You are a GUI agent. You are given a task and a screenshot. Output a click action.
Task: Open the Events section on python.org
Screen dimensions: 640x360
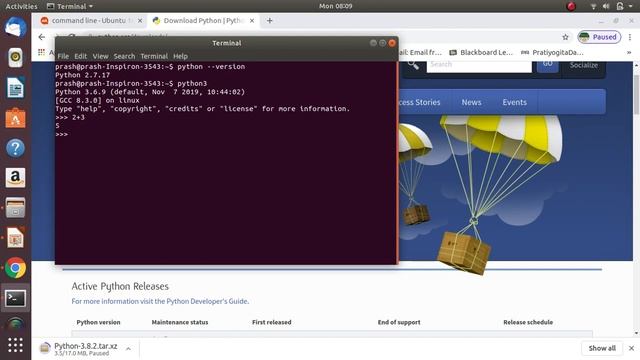pyautogui.click(x=515, y=102)
